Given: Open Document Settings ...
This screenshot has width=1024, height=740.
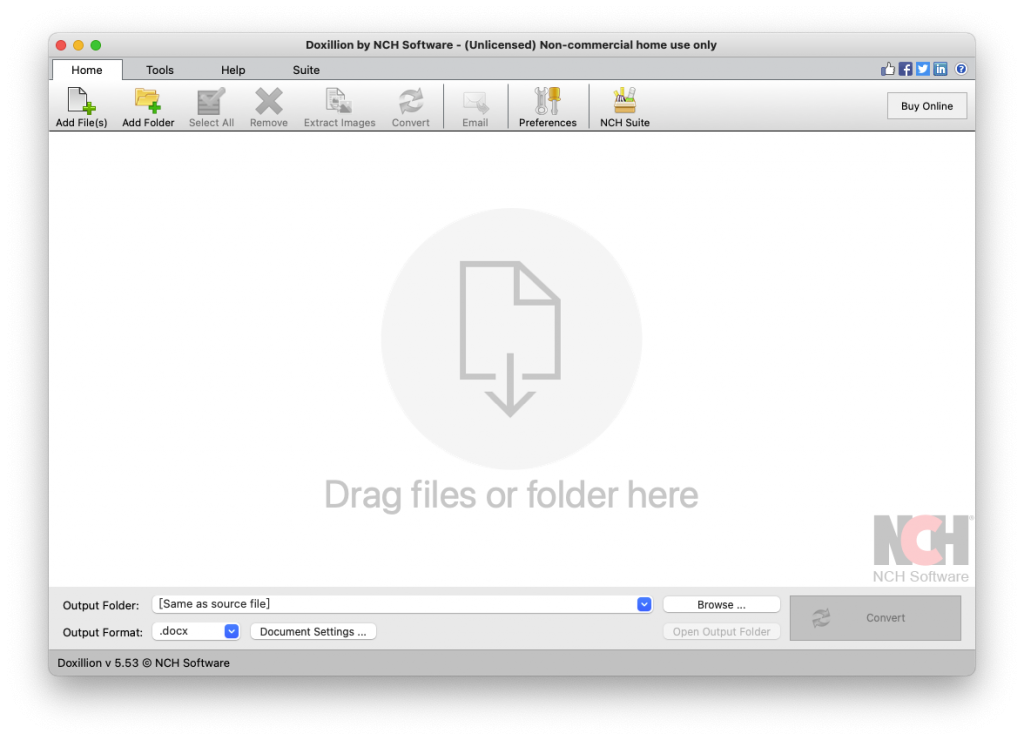Looking at the screenshot, I should [x=313, y=632].
